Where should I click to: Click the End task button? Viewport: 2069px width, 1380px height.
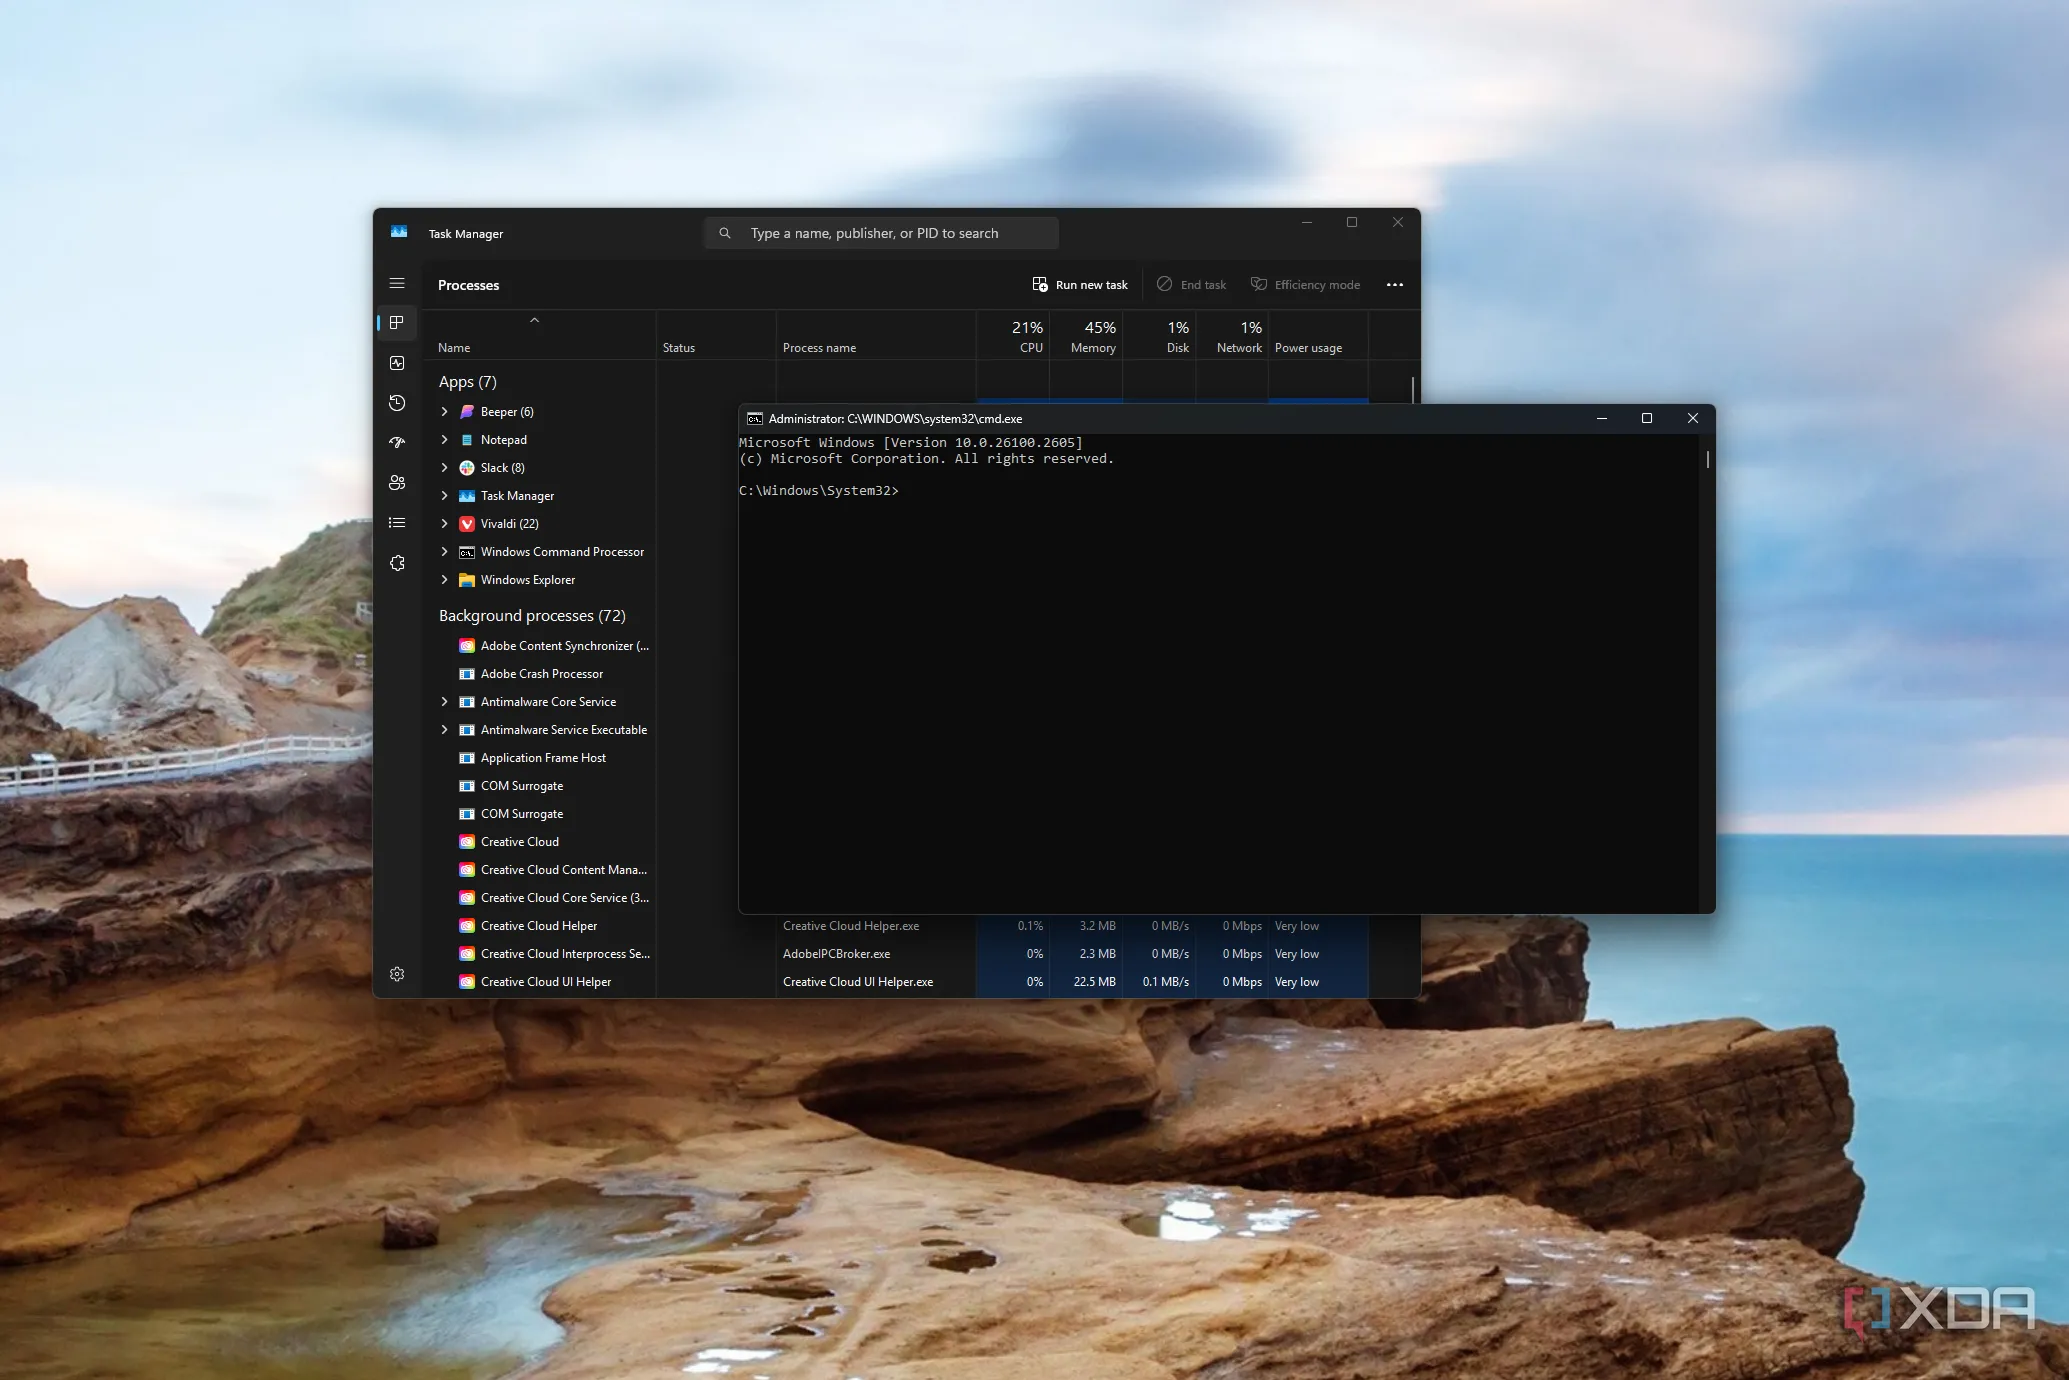(x=1191, y=284)
